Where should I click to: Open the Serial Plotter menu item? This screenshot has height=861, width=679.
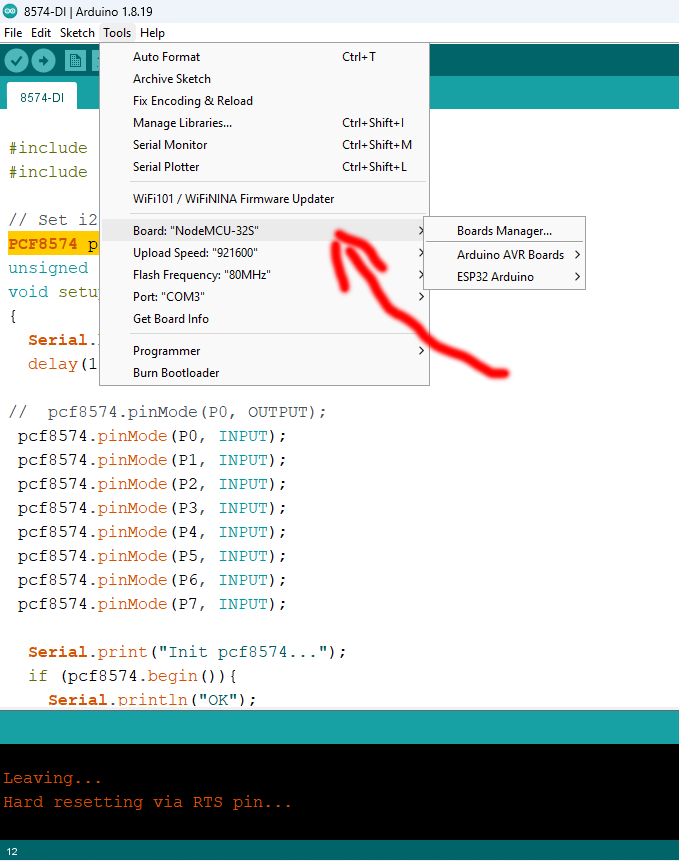[166, 167]
